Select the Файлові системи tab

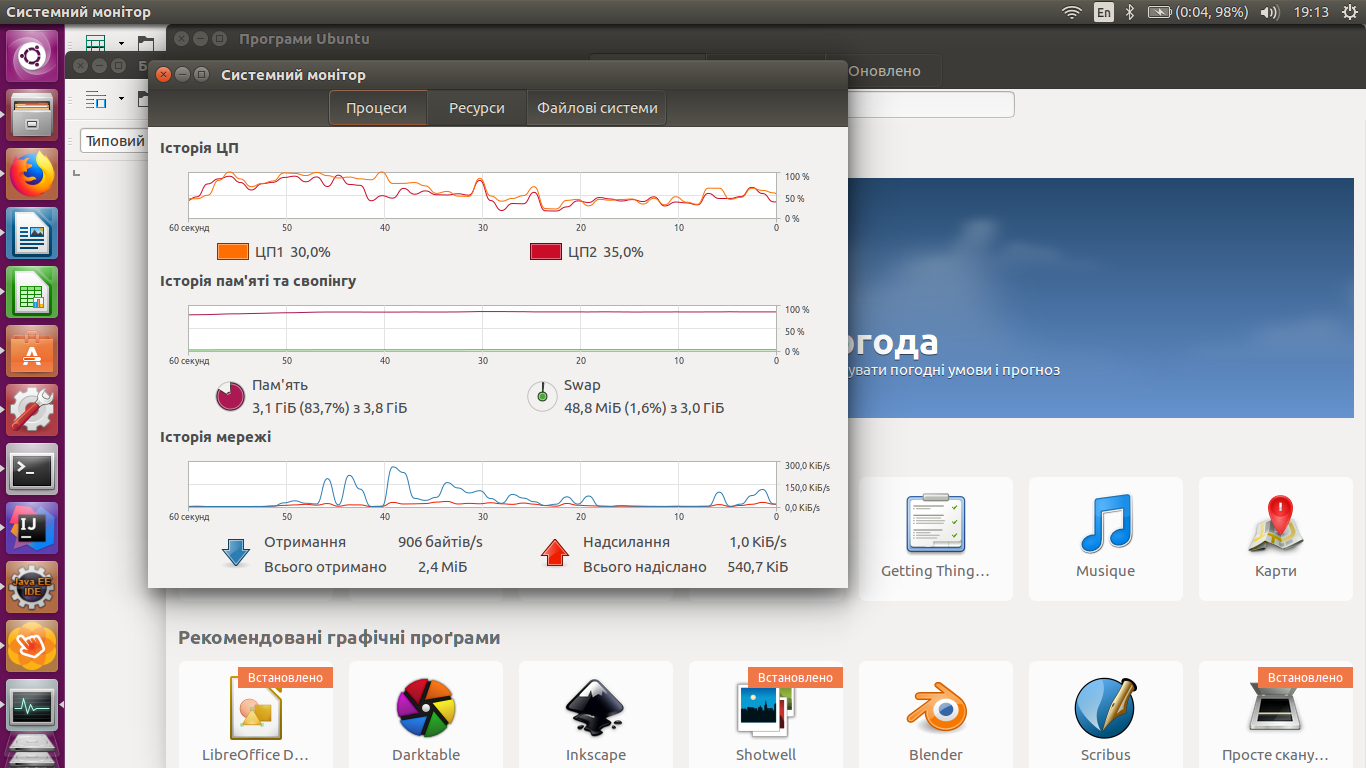597,108
